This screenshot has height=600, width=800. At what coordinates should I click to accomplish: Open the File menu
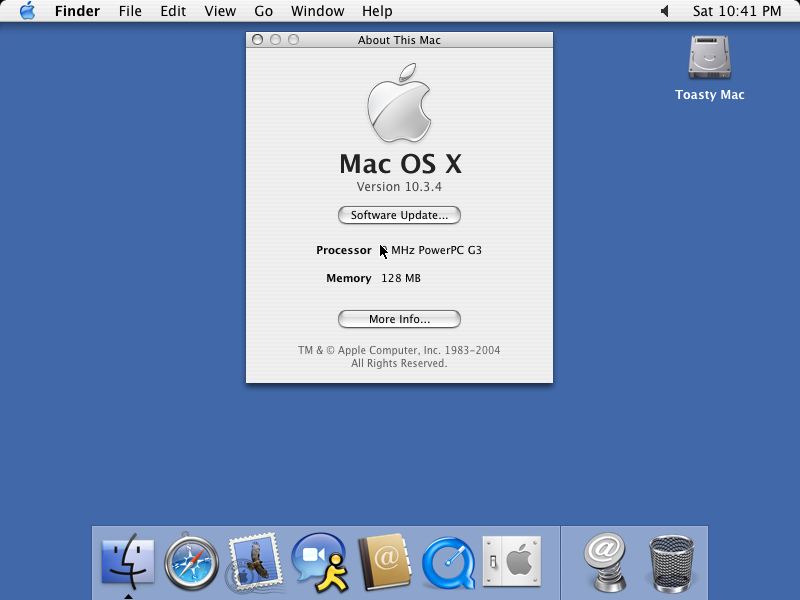tap(130, 11)
